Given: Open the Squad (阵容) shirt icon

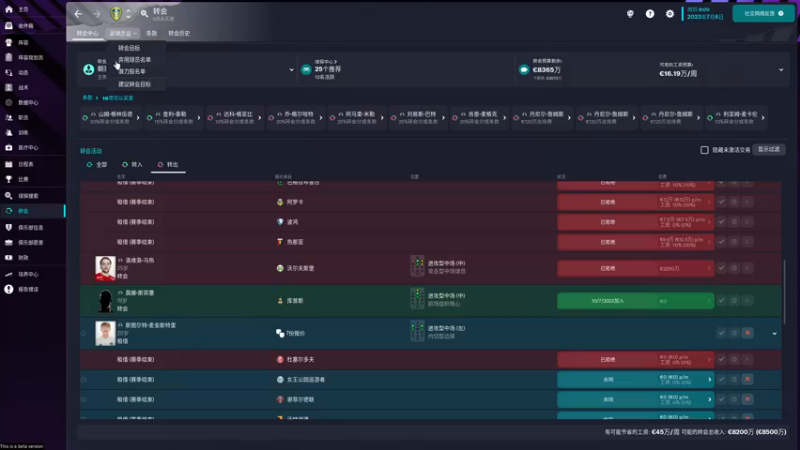Looking at the screenshot, I should 9,42.
